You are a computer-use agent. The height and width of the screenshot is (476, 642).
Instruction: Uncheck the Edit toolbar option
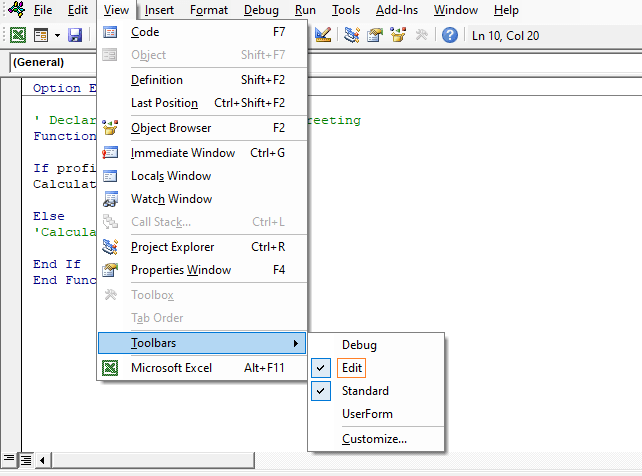click(351, 368)
